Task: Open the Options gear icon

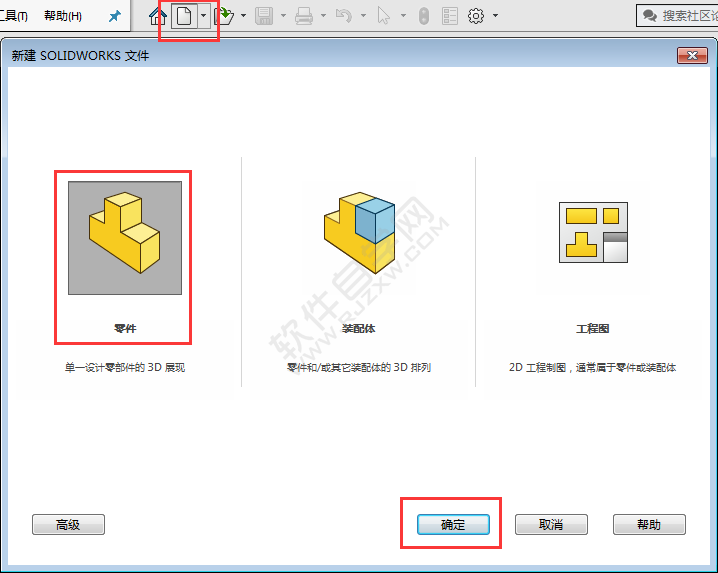Action: [476, 16]
